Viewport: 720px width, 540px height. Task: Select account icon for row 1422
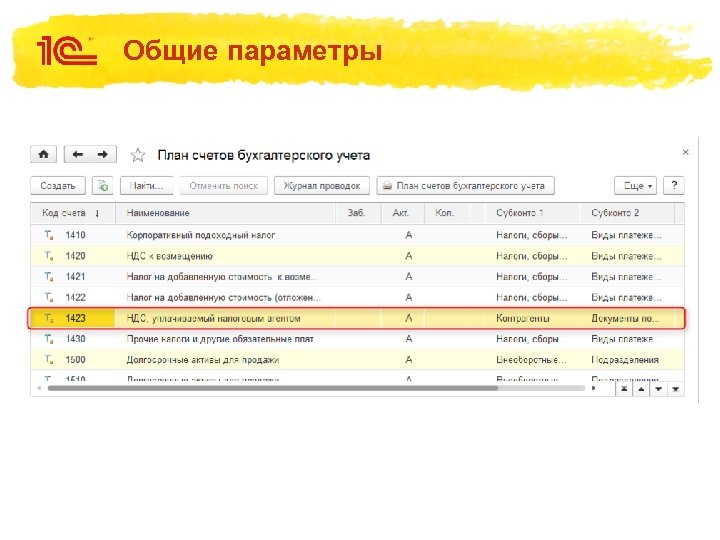(49, 297)
